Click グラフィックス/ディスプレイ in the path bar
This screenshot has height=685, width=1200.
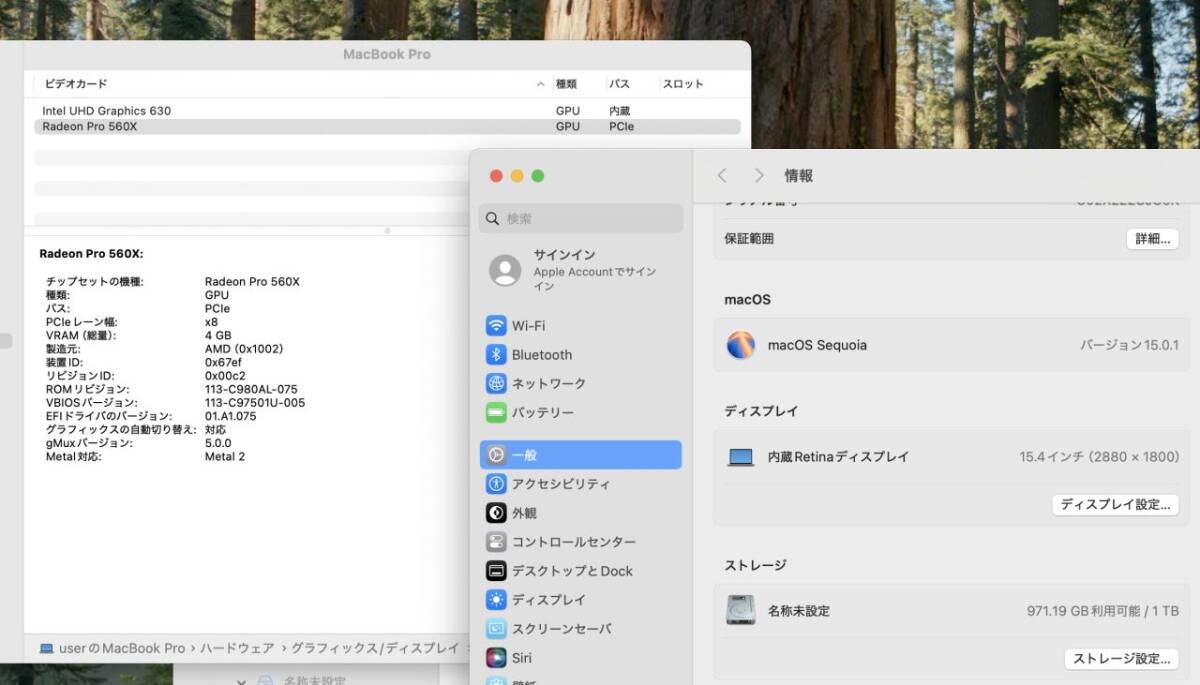(x=375, y=648)
